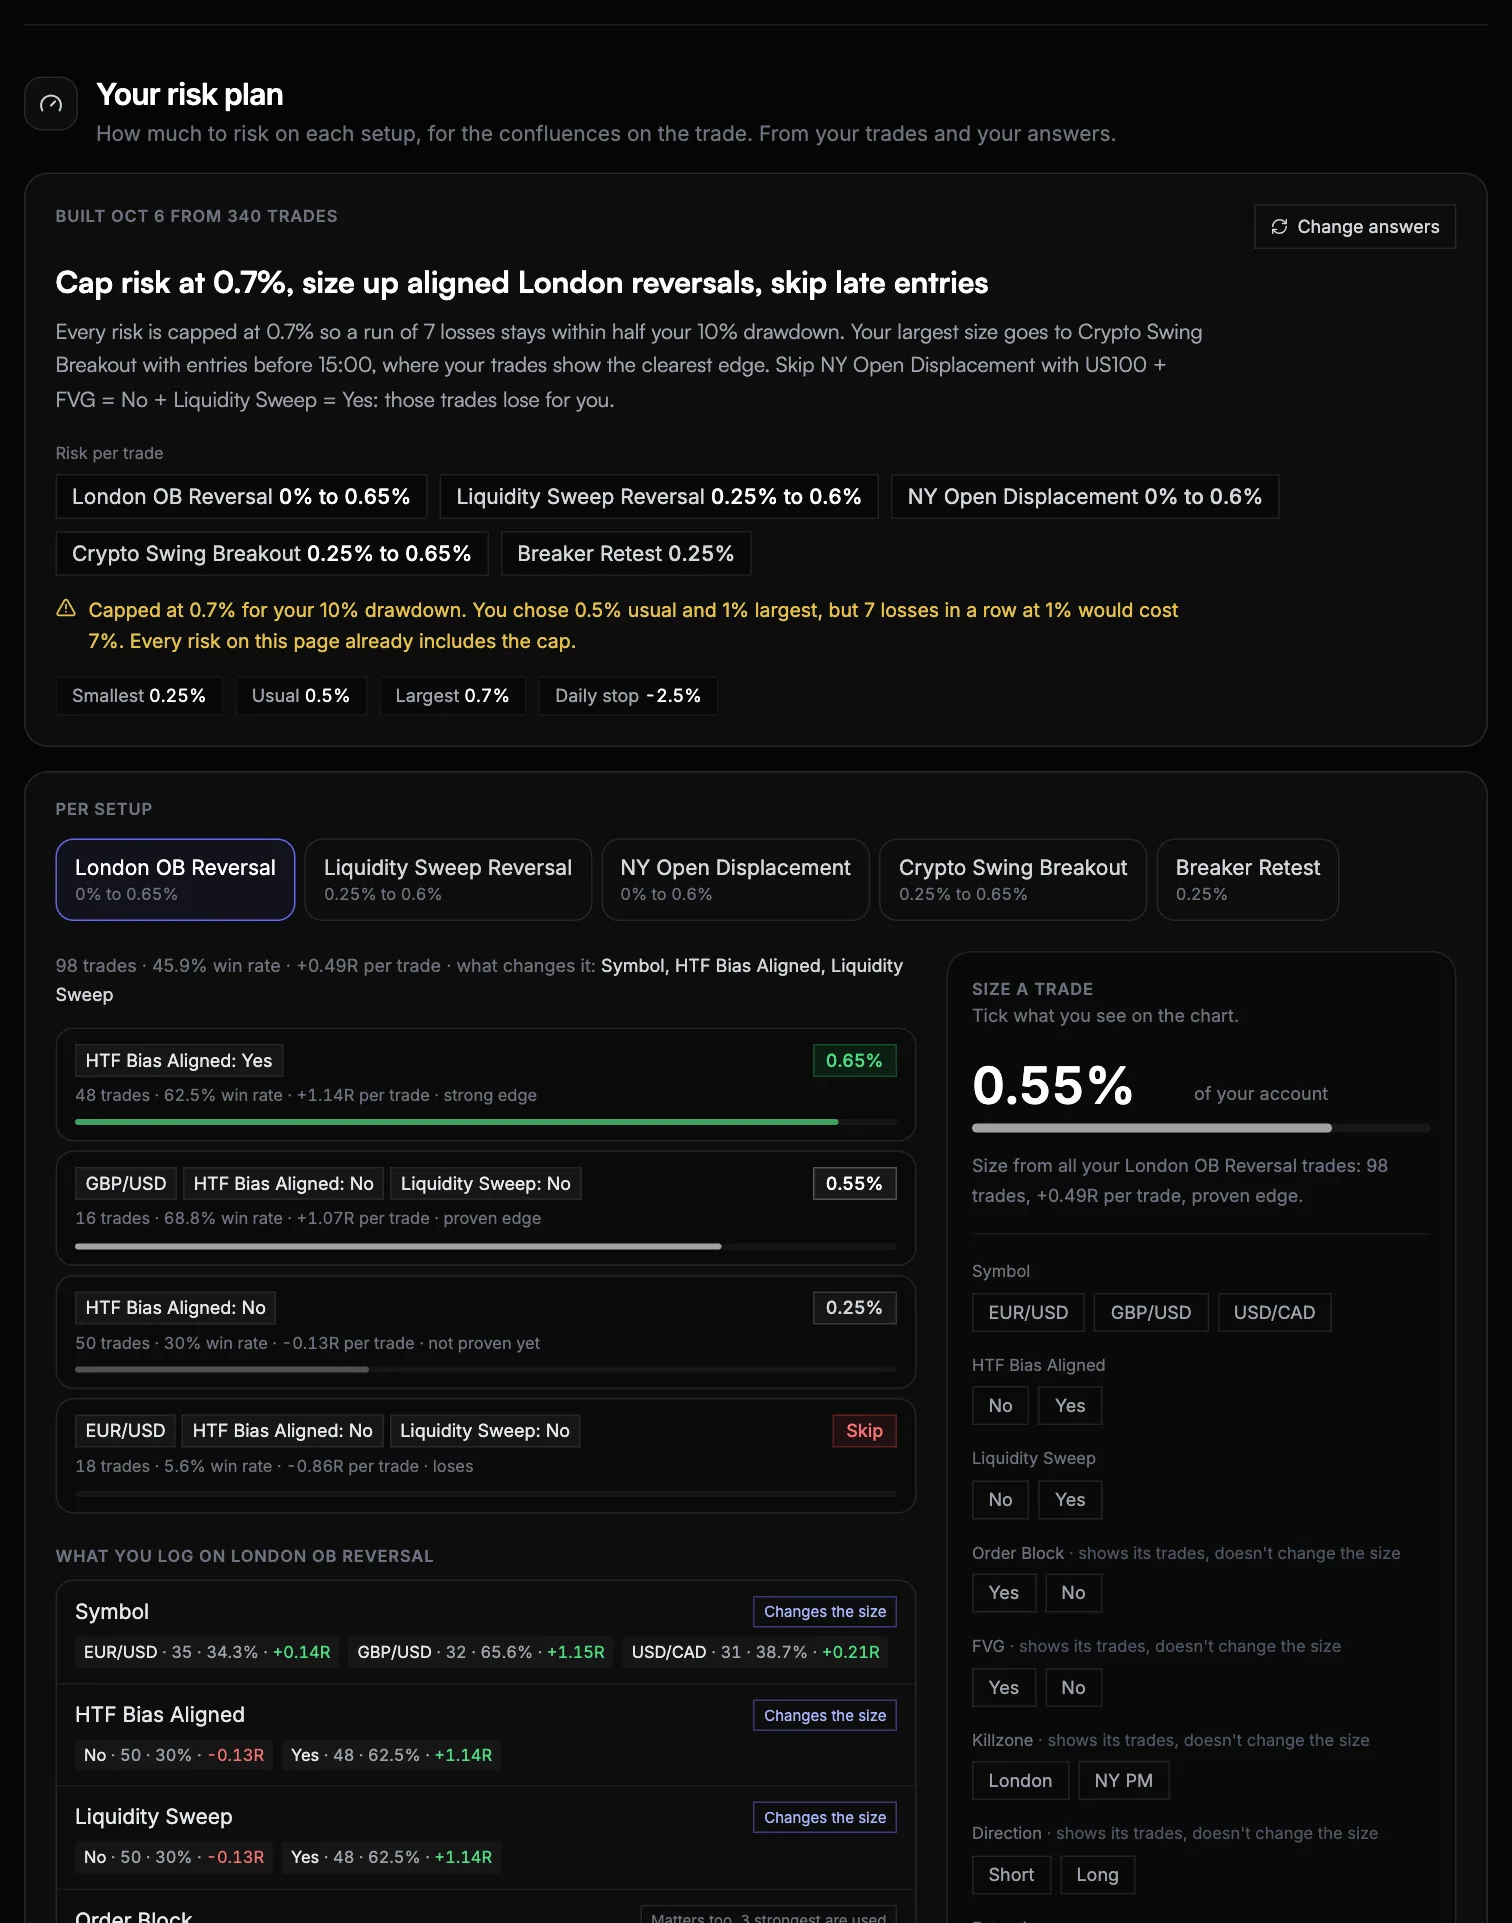This screenshot has width=1512, height=1923.
Task: Tick Yes under Order Block in Size a Trade
Action: tap(1004, 1592)
